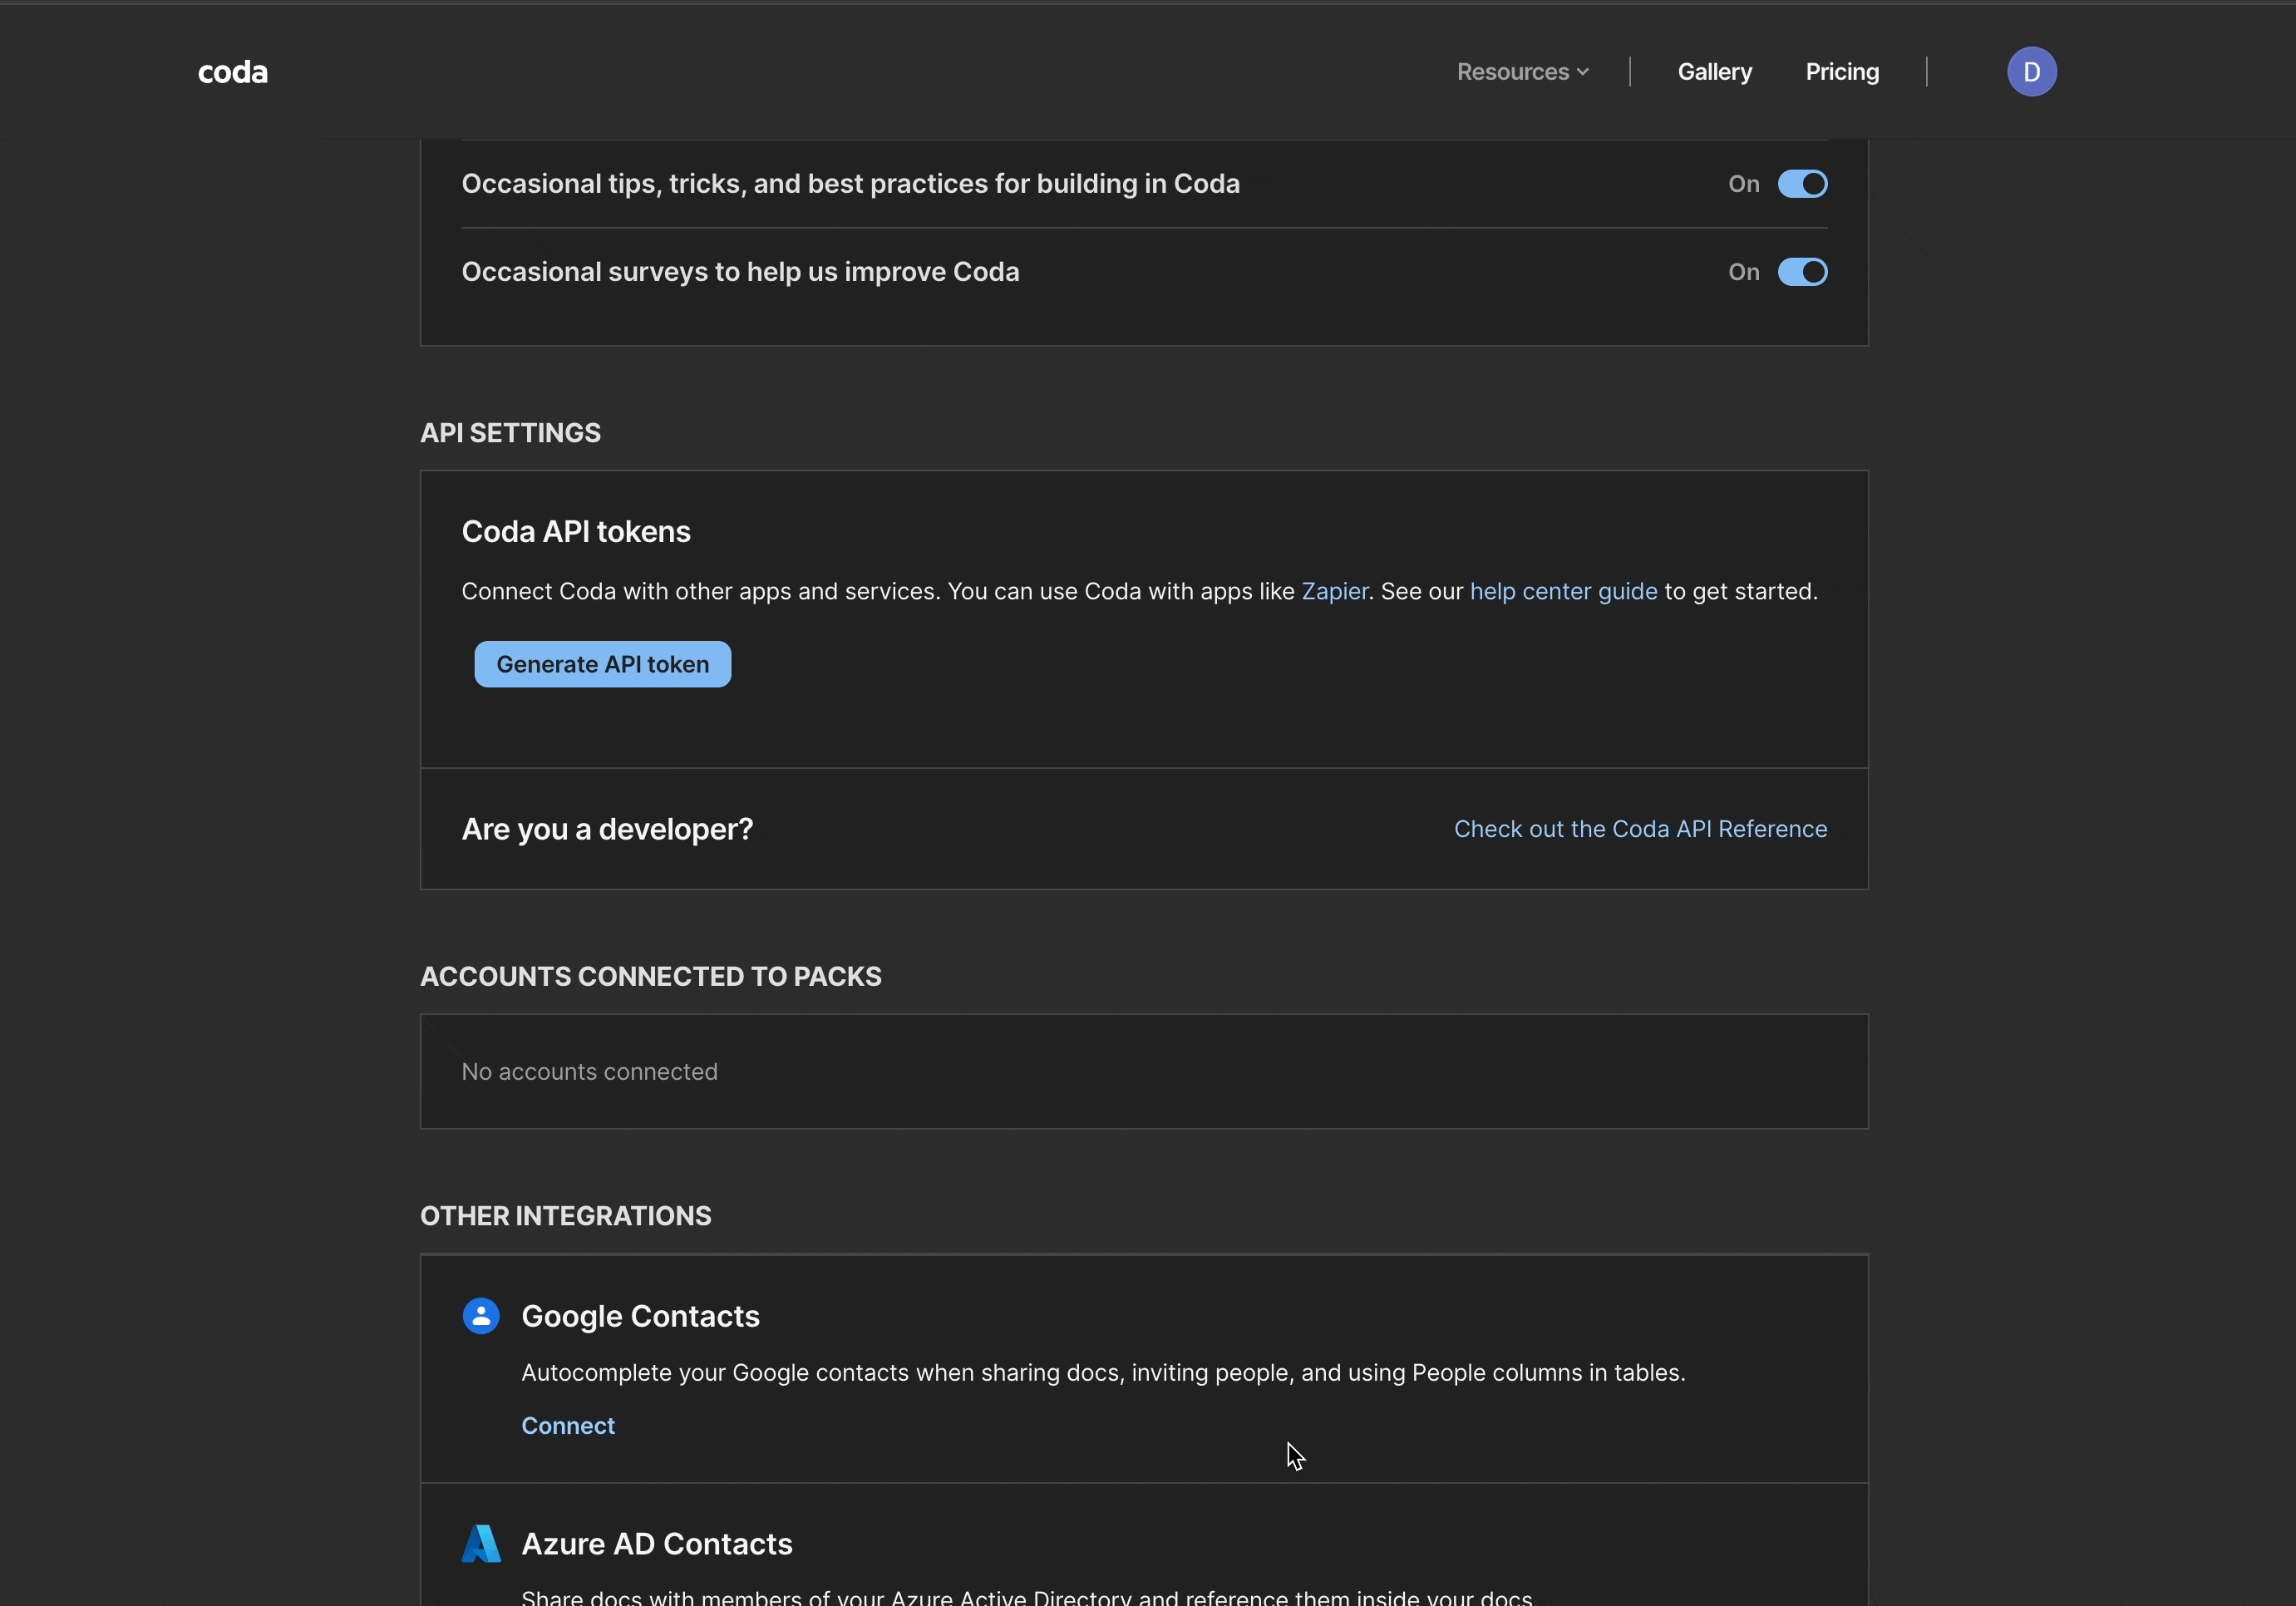Open the Zapier link
This screenshot has height=1606, width=2296.
(x=1334, y=591)
